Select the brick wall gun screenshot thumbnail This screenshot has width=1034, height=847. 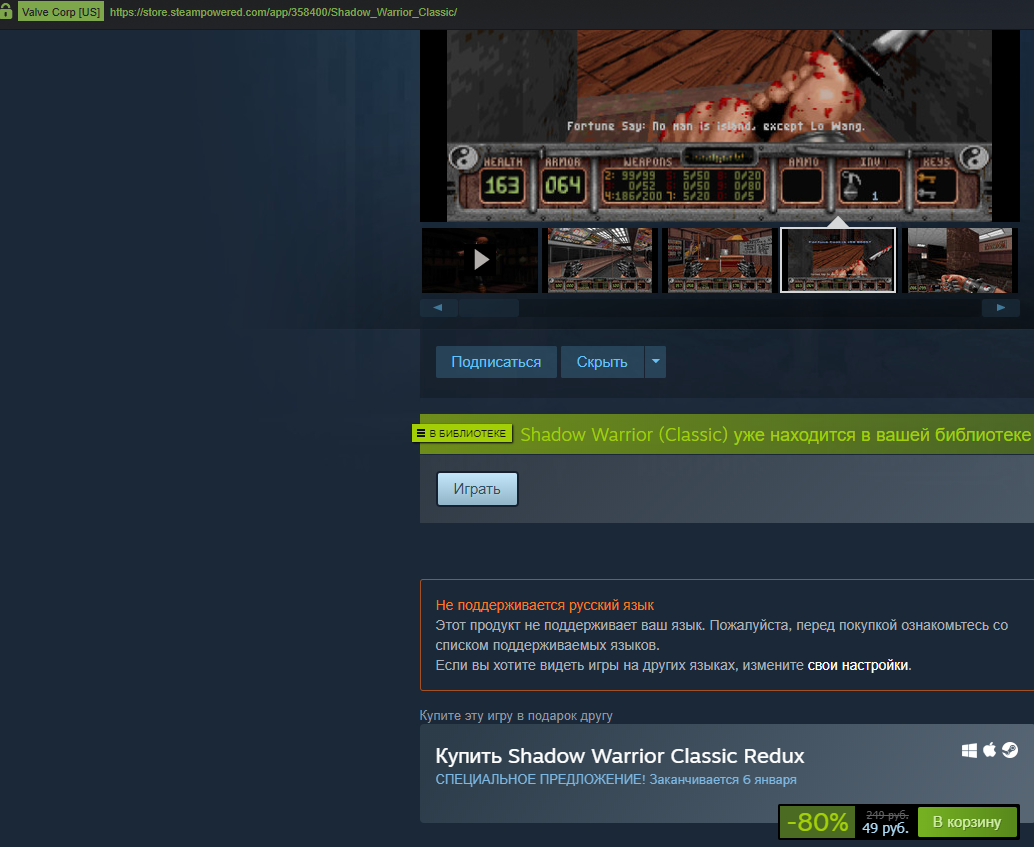tap(959, 260)
